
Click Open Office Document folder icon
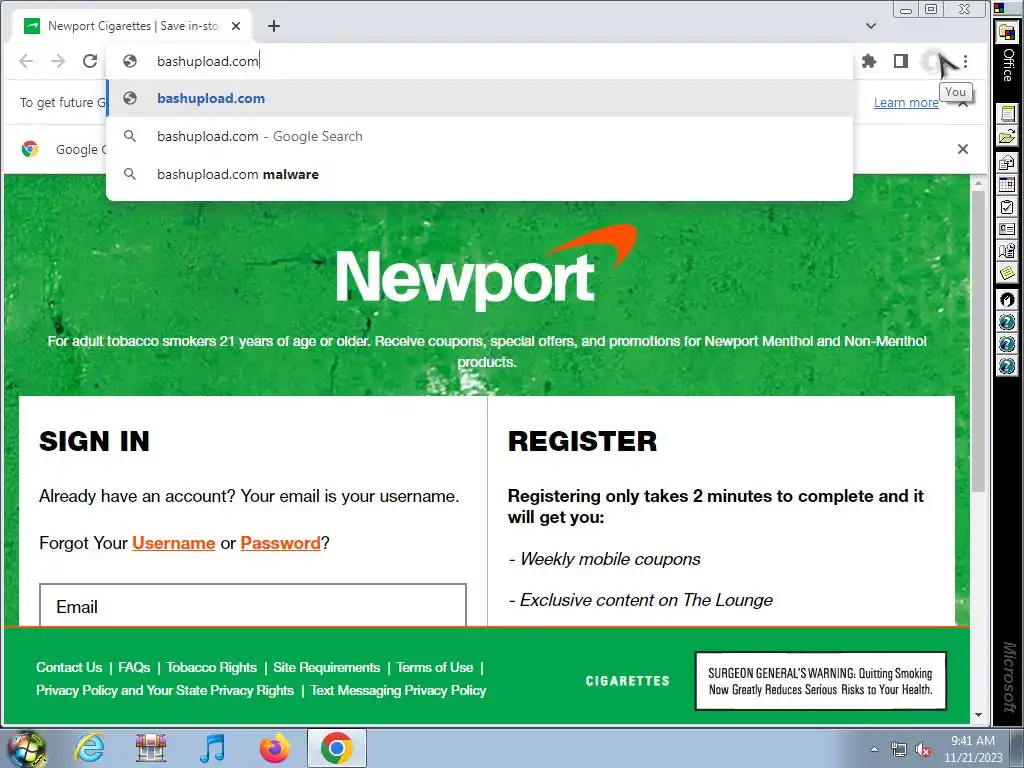[1008, 136]
